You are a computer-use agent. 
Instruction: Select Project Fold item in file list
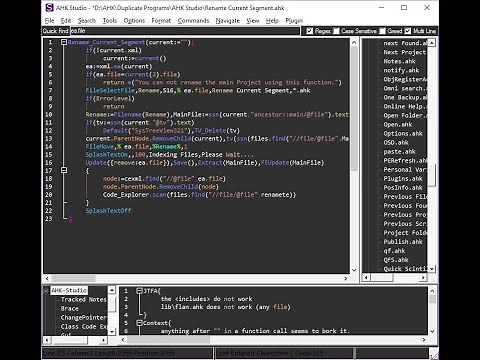coord(405,232)
